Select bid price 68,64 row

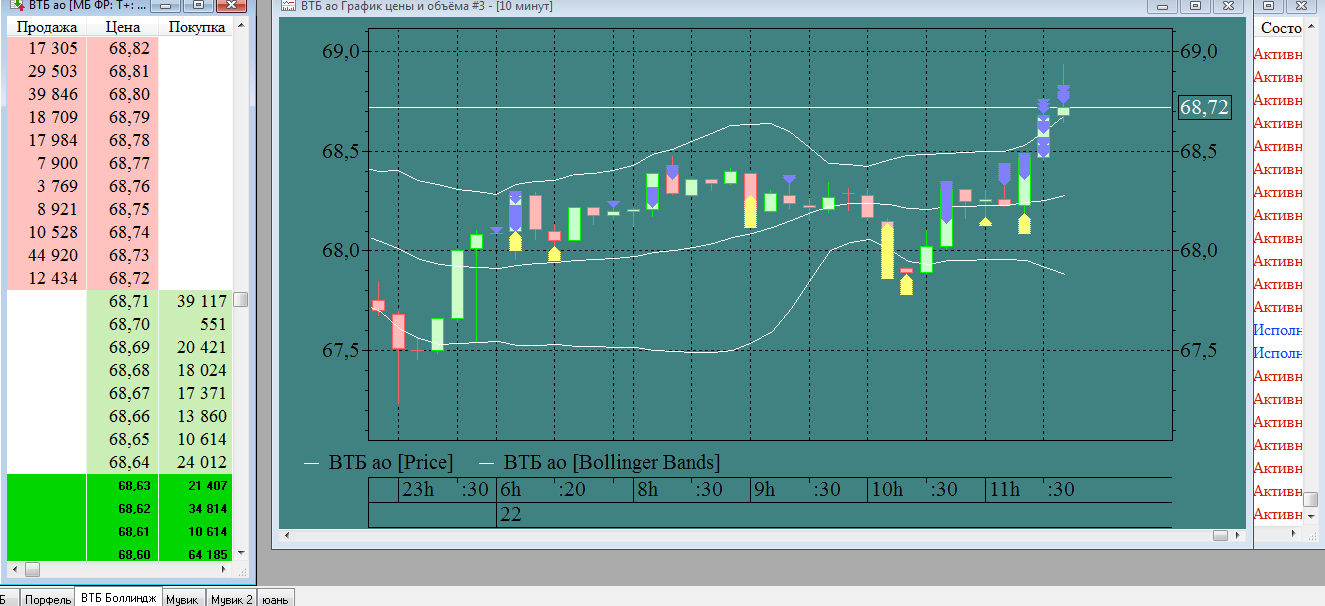click(123, 462)
